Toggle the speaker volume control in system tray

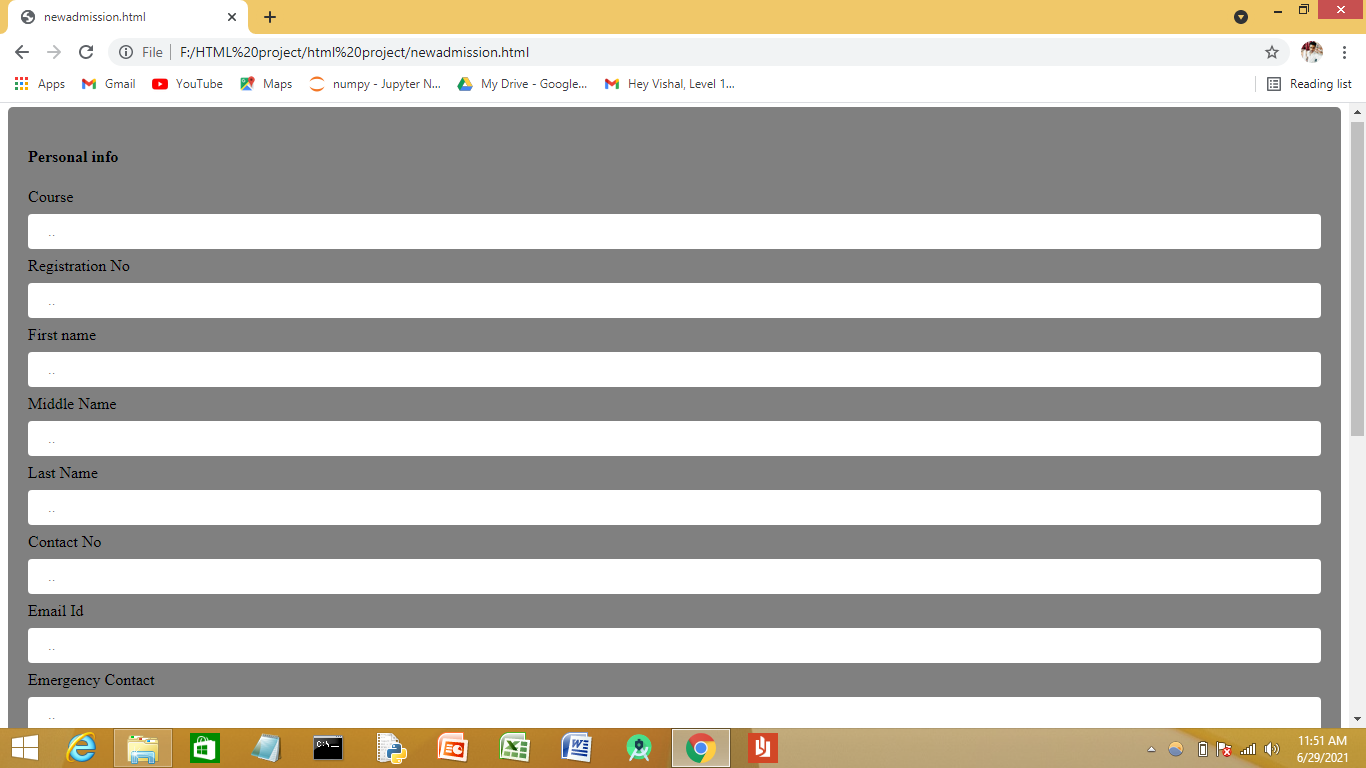point(1272,748)
